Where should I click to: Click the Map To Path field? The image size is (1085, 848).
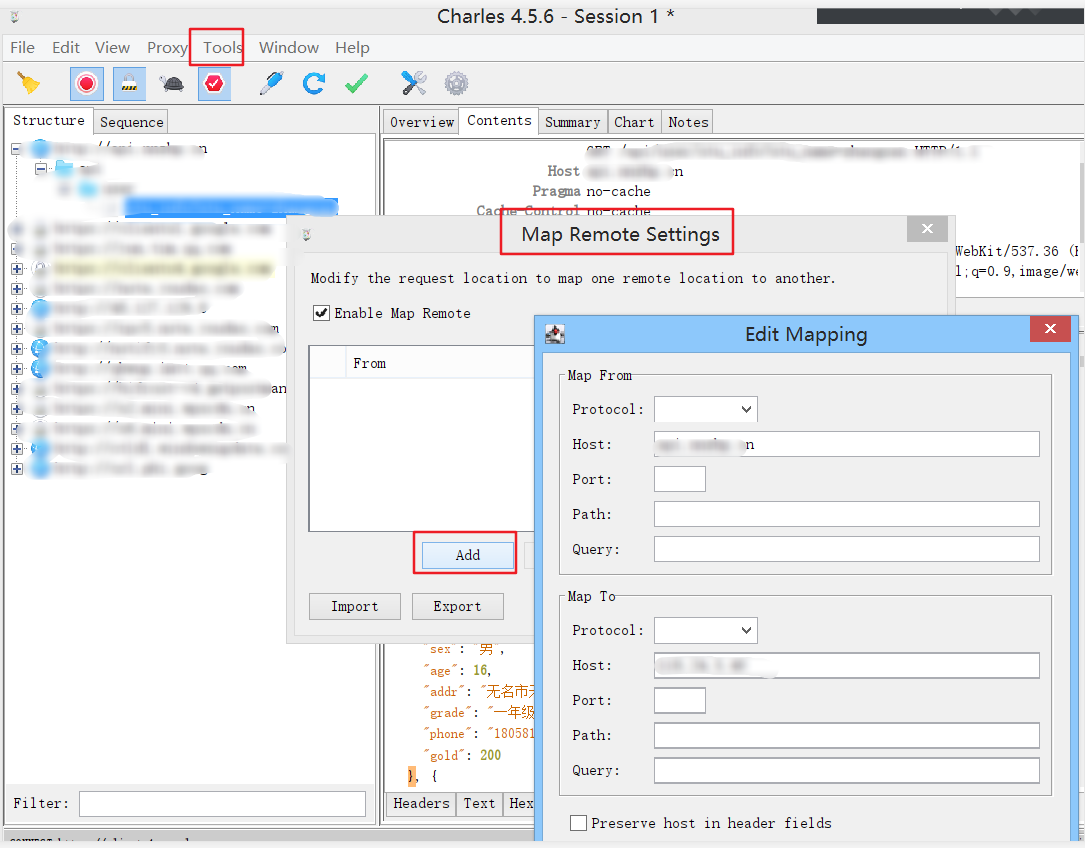click(846, 735)
